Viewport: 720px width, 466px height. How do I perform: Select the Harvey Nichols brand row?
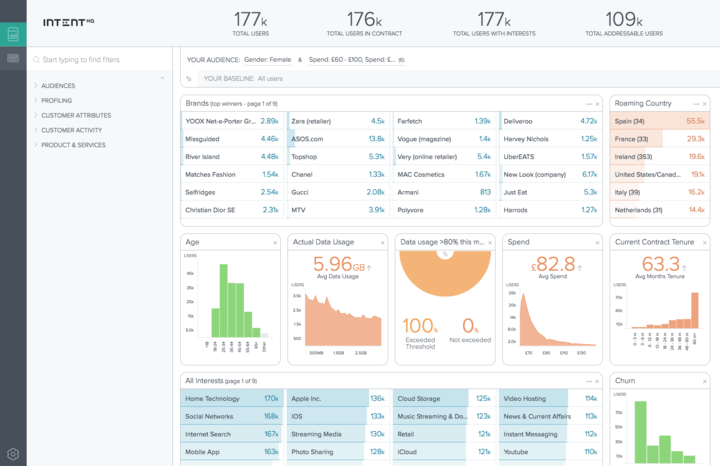click(550, 139)
